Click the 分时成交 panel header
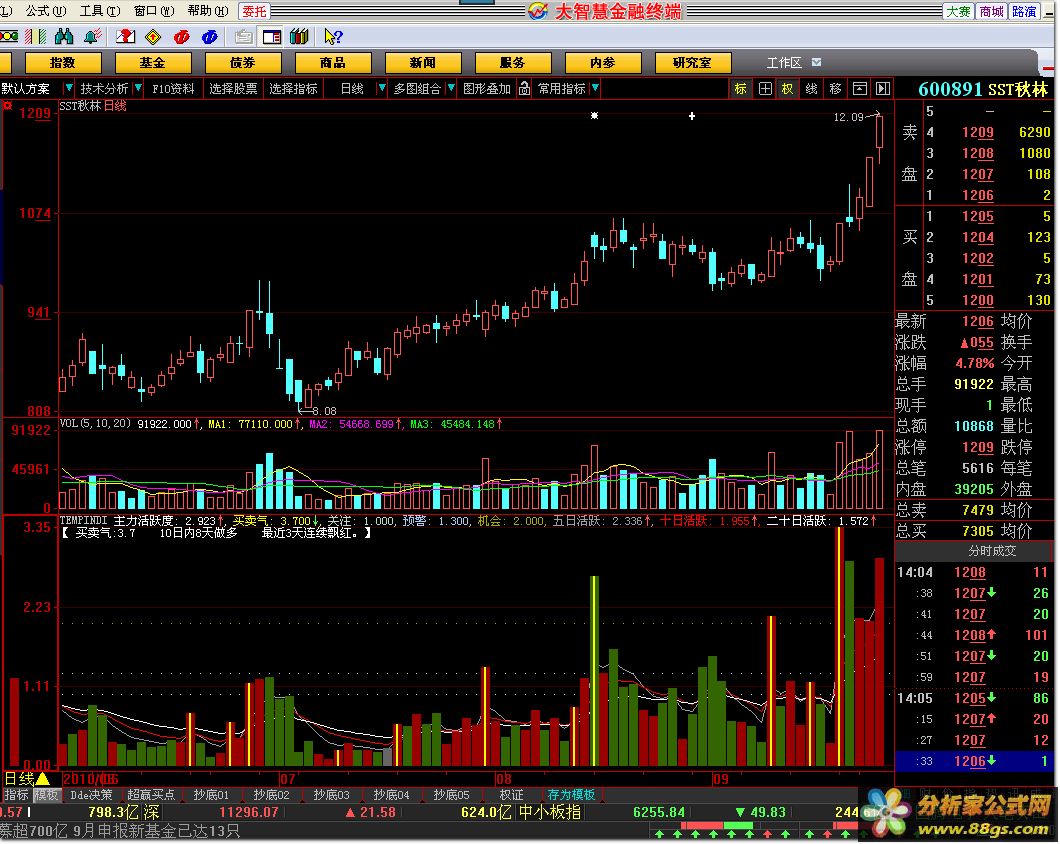This screenshot has width=1060, height=844. (973, 550)
